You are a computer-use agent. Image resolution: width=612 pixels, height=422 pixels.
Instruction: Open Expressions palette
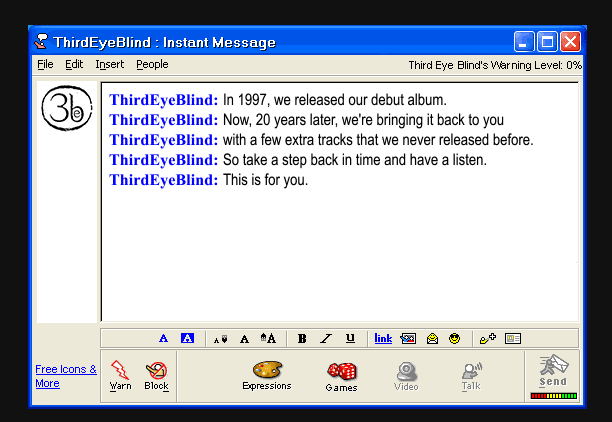coord(267,376)
